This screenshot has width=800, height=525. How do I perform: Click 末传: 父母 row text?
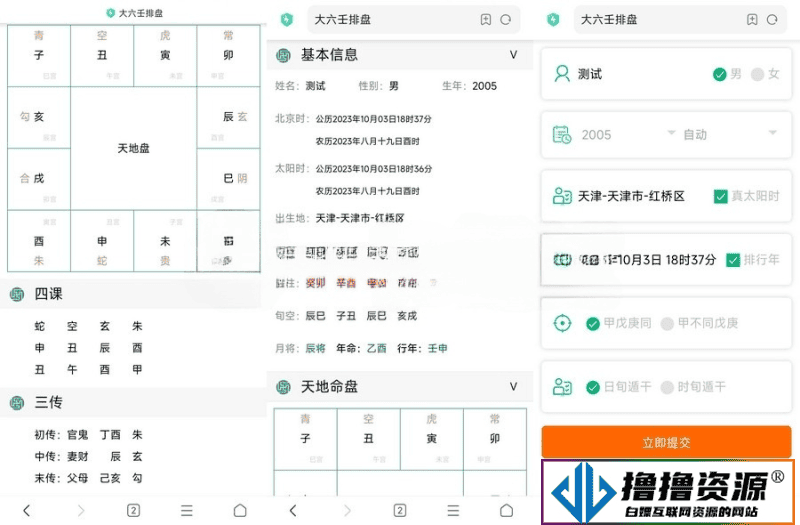(x=89, y=478)
